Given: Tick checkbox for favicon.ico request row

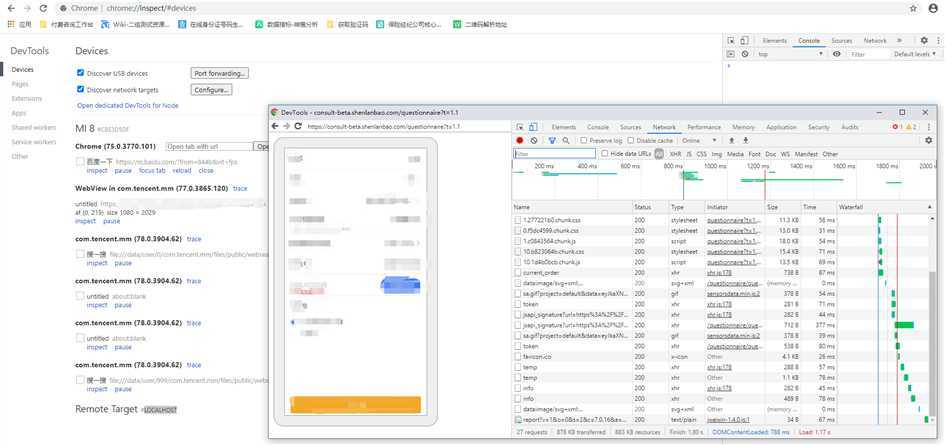Looking at the screenshot, I should click(518, 356).
